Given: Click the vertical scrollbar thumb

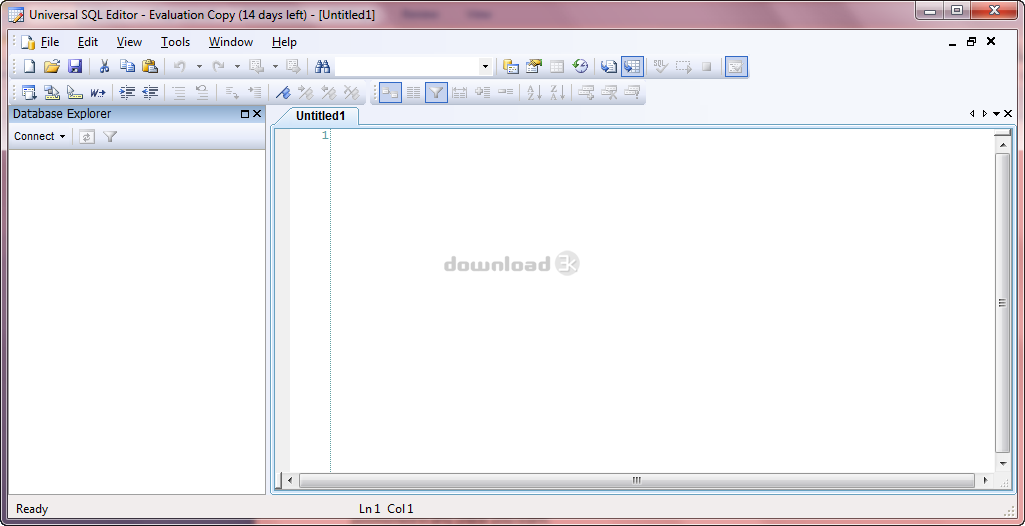Looking at the screenshot, I should coord(1002,303).
